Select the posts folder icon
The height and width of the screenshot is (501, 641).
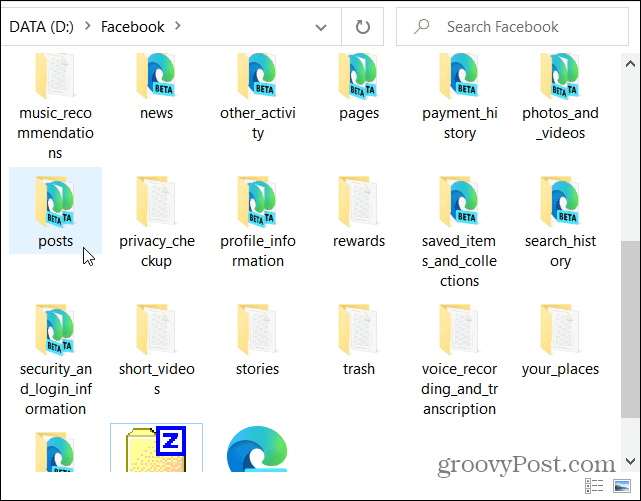[55, 202]
